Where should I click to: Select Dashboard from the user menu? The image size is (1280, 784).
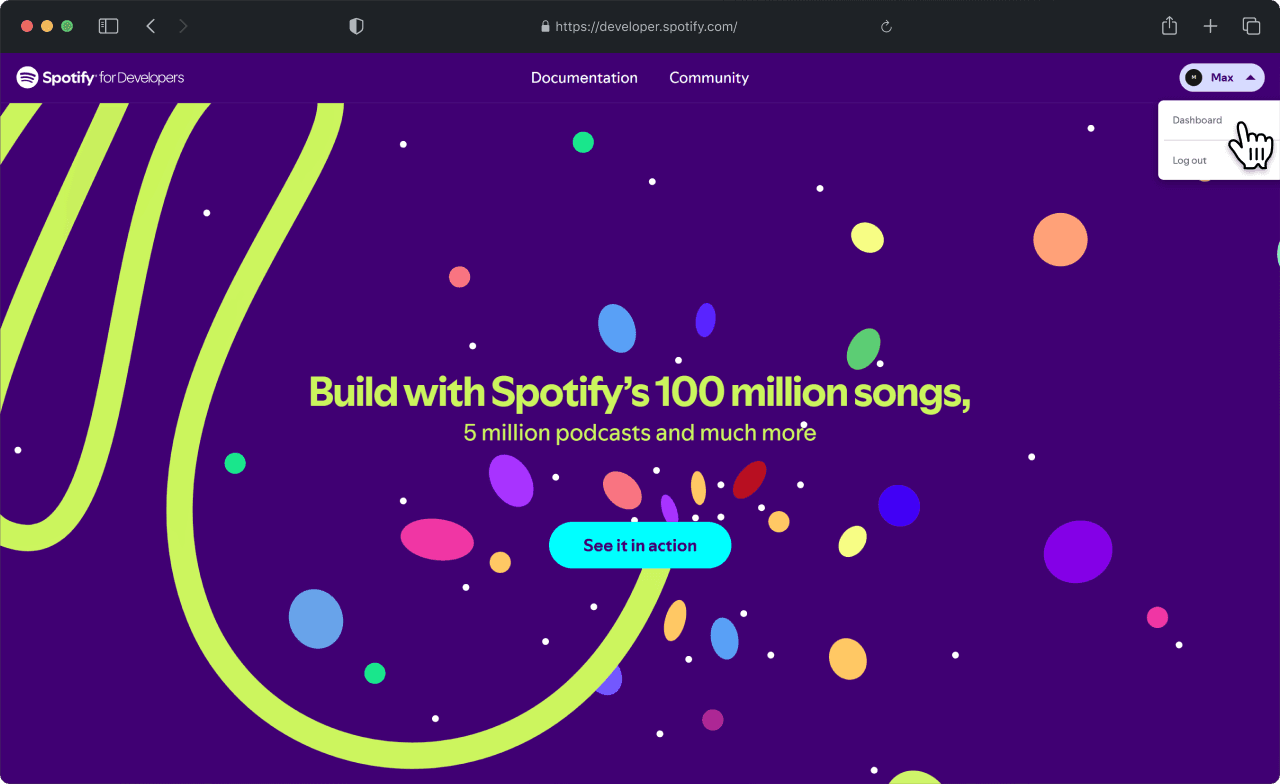click(x=1197, y=120)
